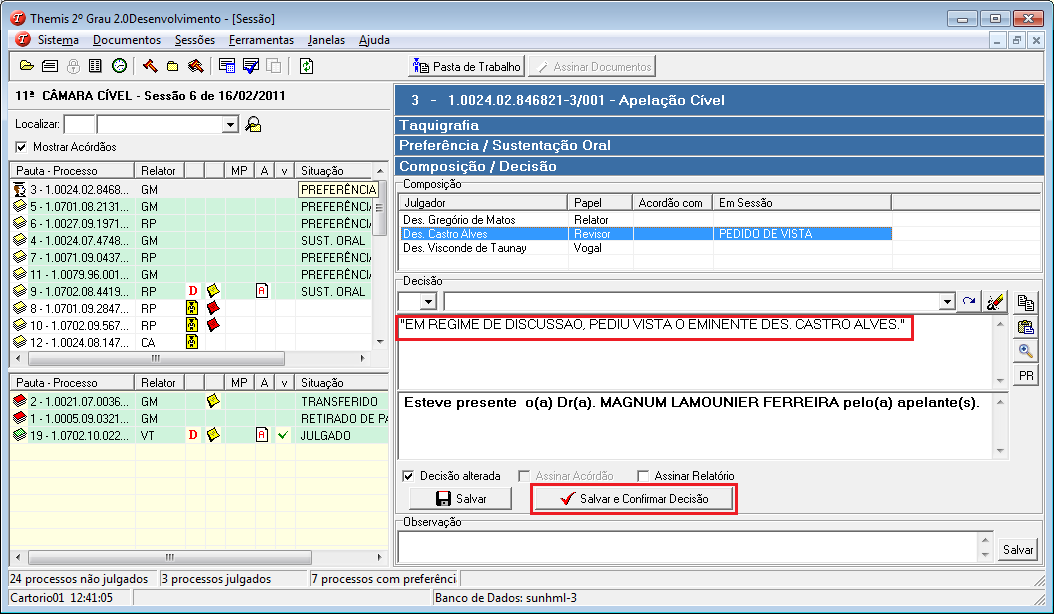This screenshot has width=1054, height=614.
Task: Click the eraser clear icon in Decisão
Action: (x=995, y=301)
